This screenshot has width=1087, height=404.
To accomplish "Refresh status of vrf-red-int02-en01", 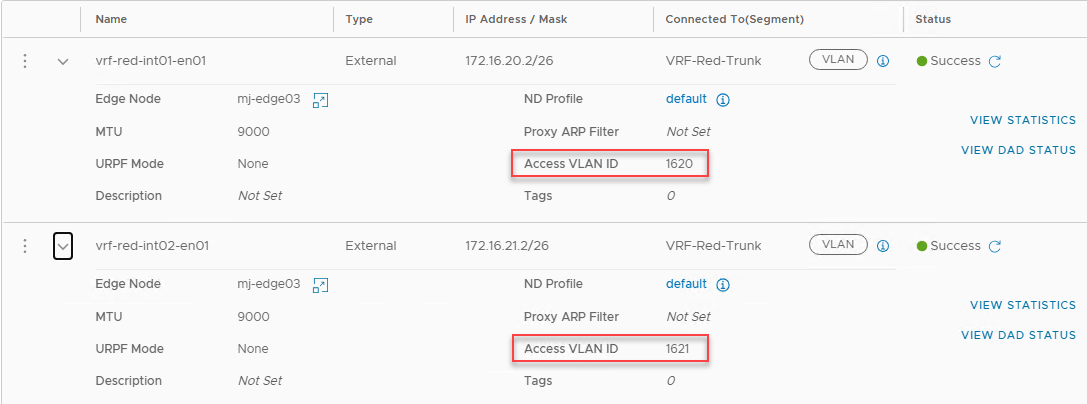I will pos(994,246).
